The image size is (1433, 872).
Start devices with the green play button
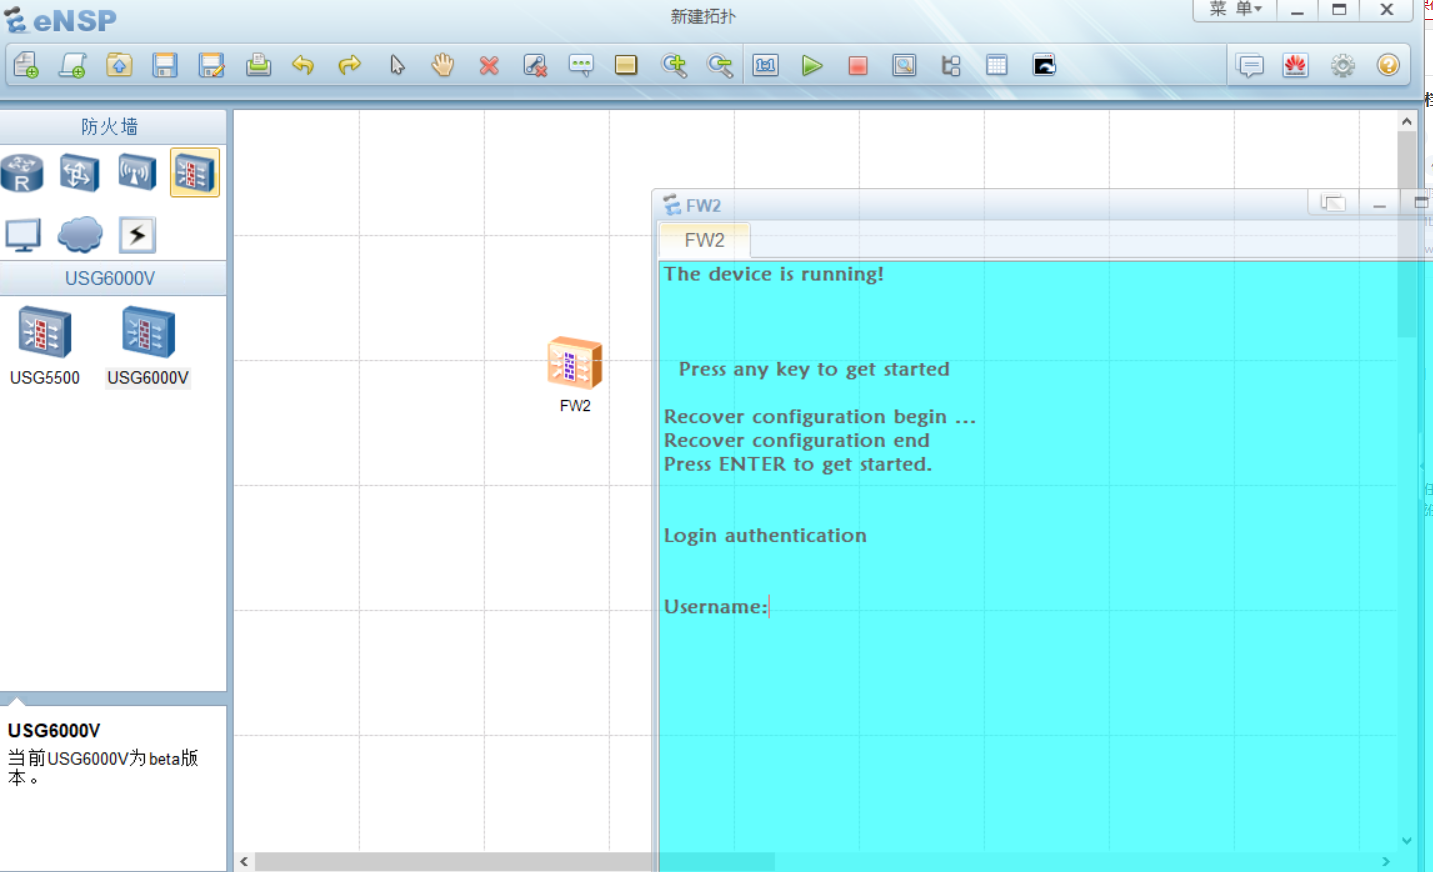[x=812, y=66]
